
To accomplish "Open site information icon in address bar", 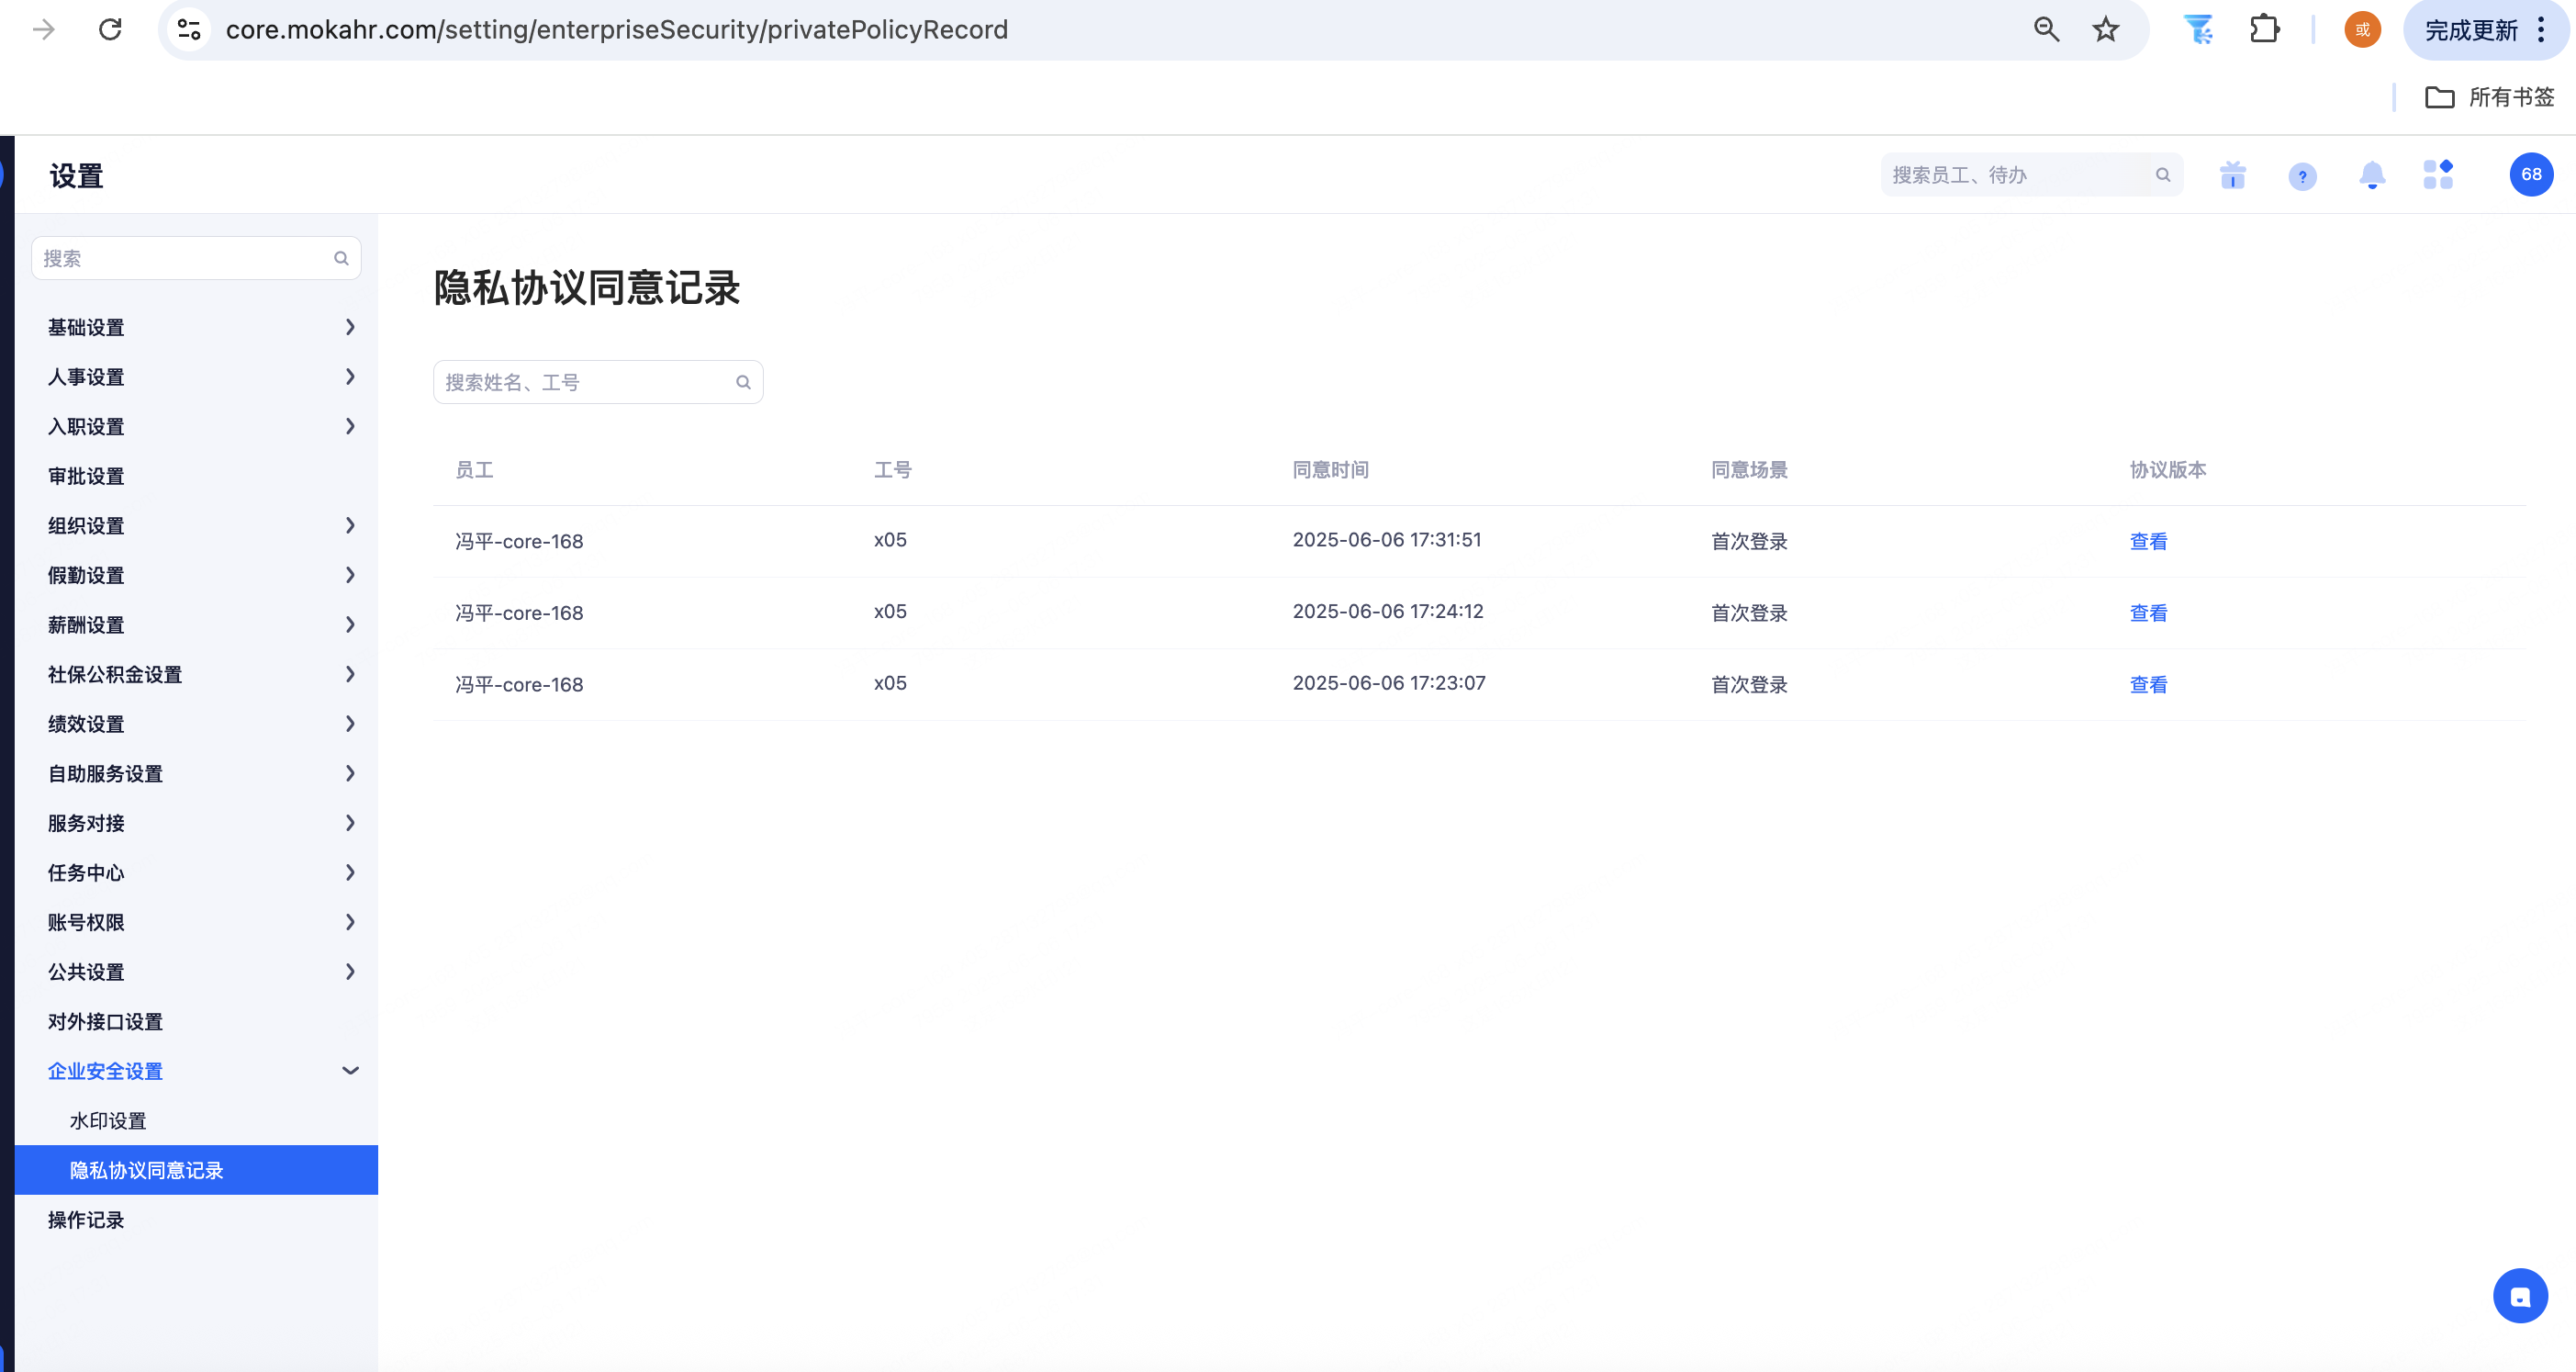I will pos(189,29).
